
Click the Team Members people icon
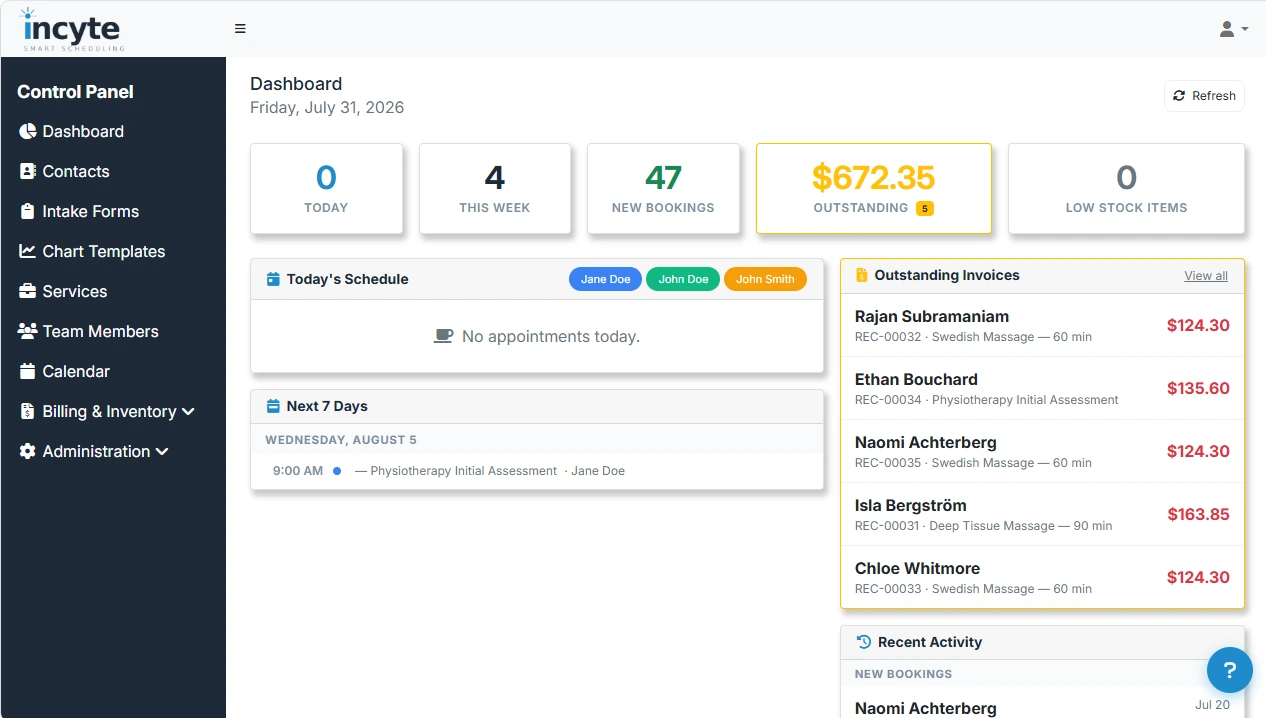click(28, 331)
